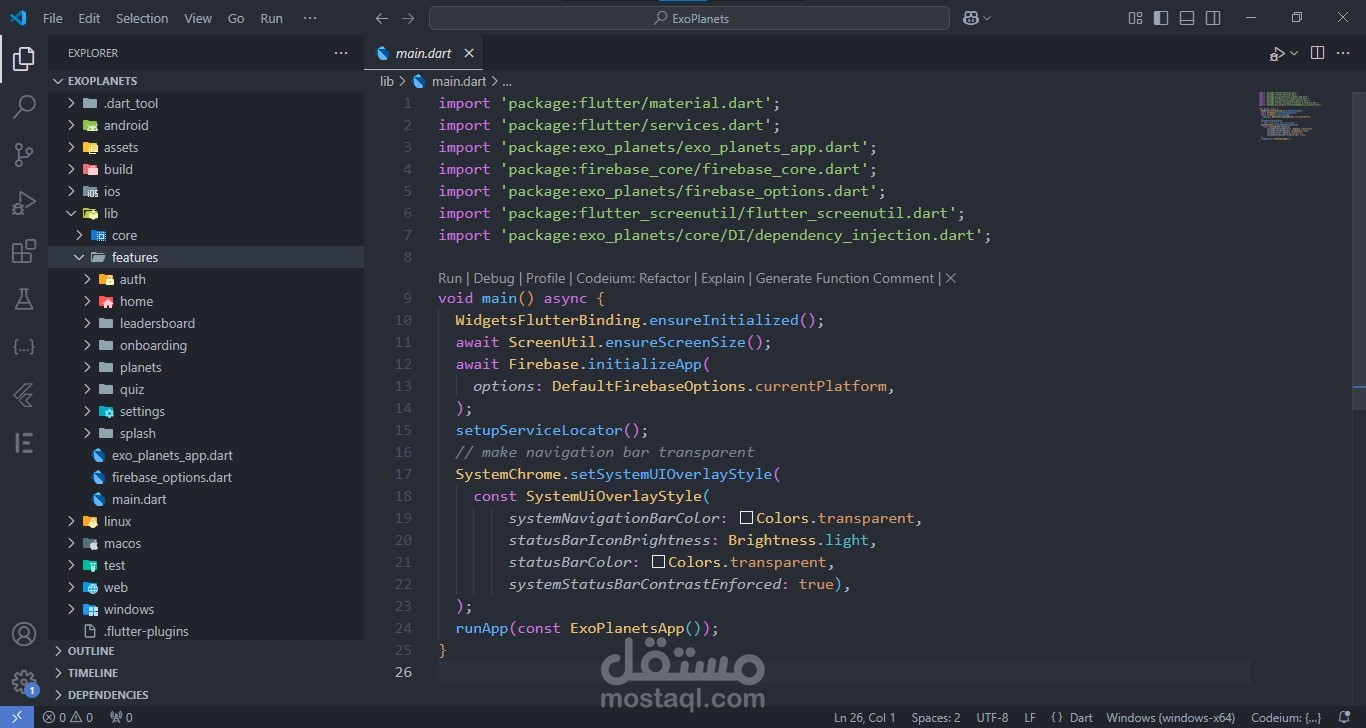This screenshot has width=1366, height=728.
Task: Open the Copilot chat icon
Action: coord(970,18)
